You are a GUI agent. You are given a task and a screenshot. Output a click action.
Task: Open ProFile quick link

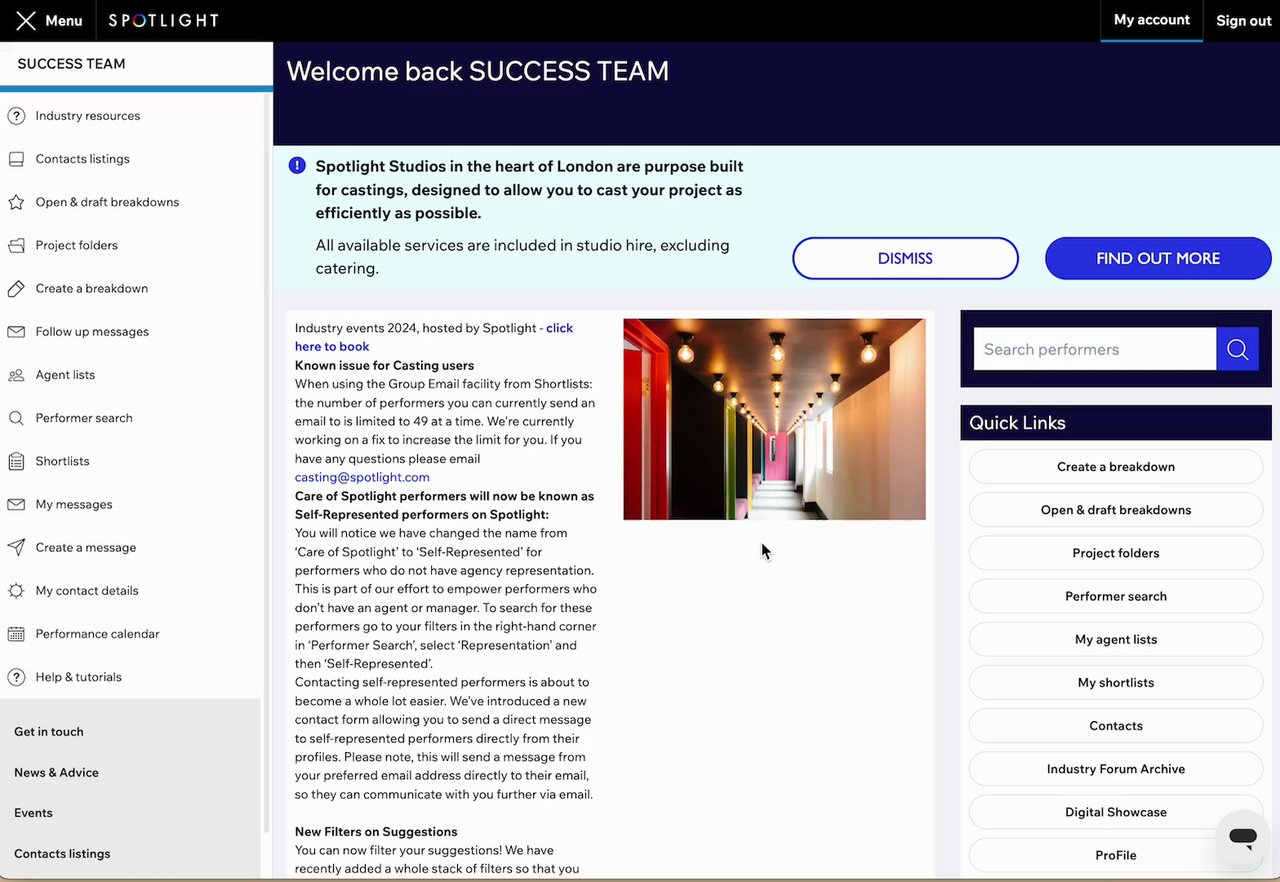1116,855
